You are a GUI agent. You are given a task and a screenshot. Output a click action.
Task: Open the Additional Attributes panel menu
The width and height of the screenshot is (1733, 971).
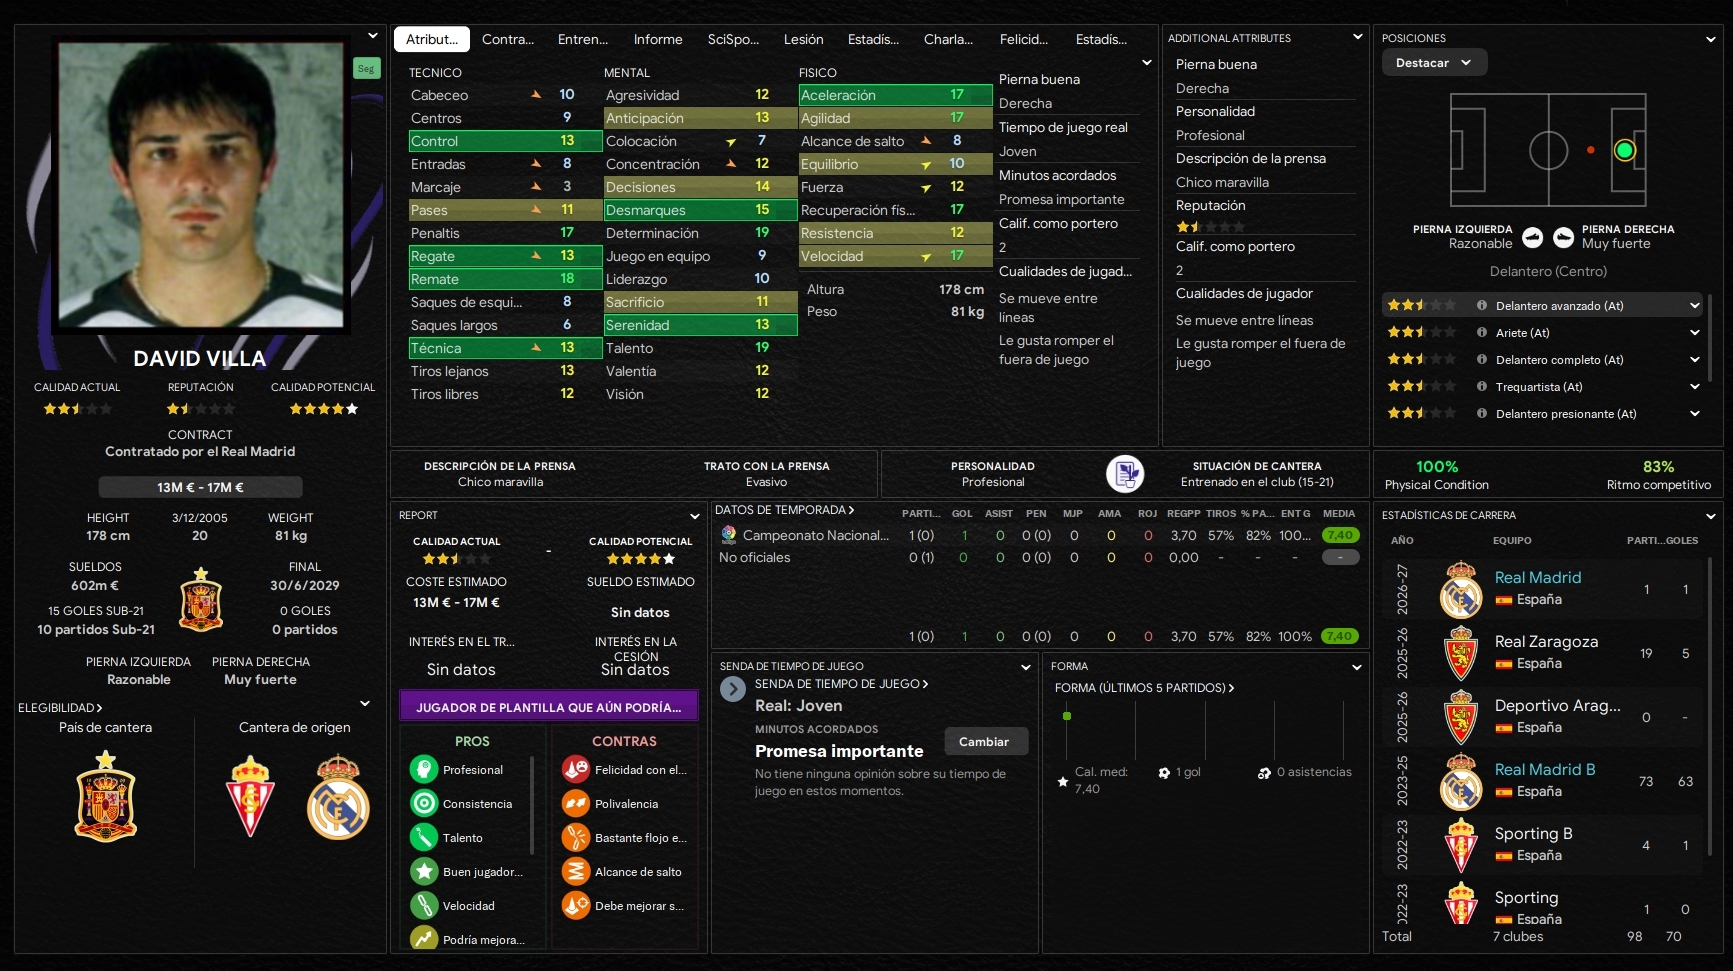1357,37
